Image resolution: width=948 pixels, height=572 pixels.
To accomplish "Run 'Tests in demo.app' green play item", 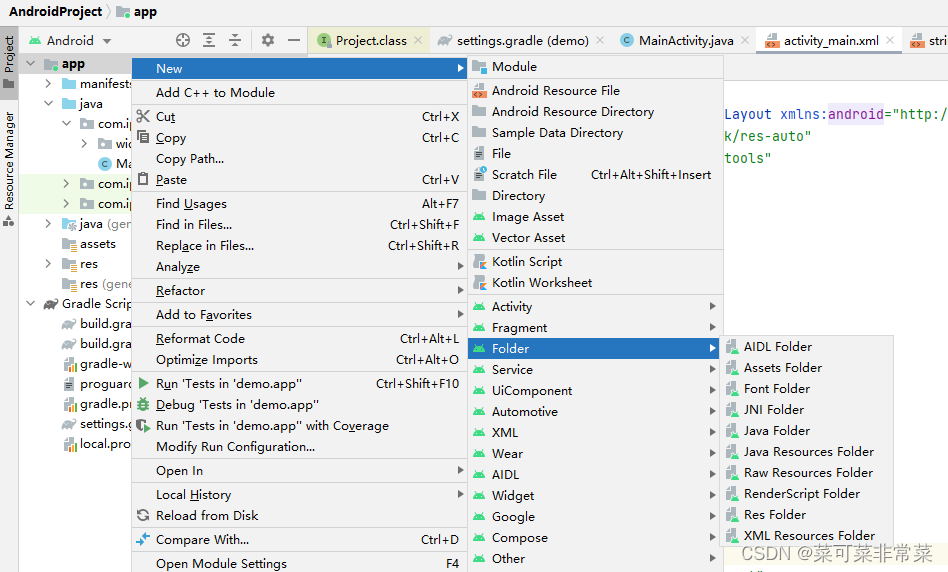I will click(299, 384).
